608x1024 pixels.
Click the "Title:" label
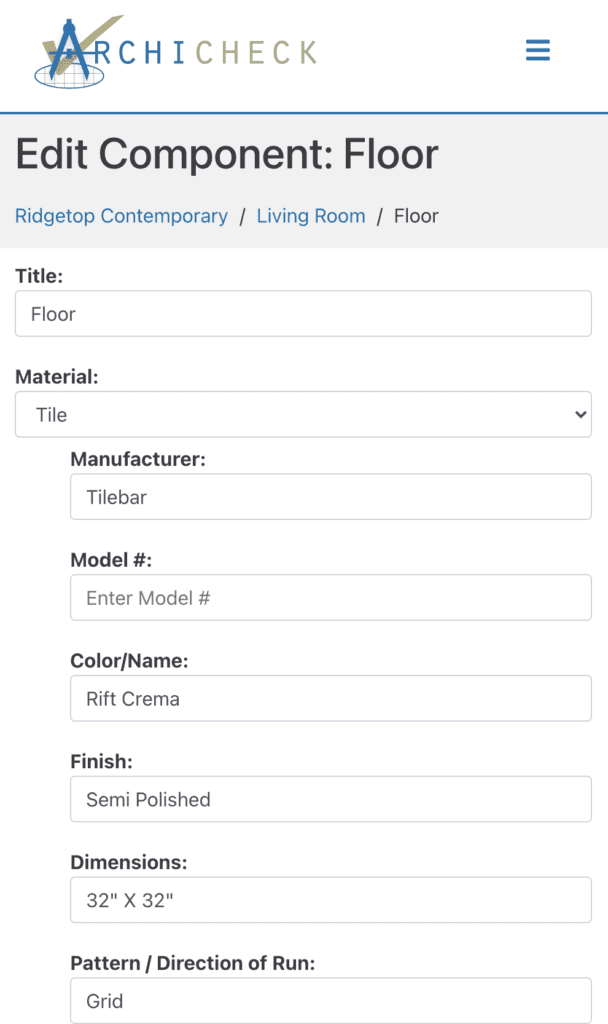click(x=39, y=276)
